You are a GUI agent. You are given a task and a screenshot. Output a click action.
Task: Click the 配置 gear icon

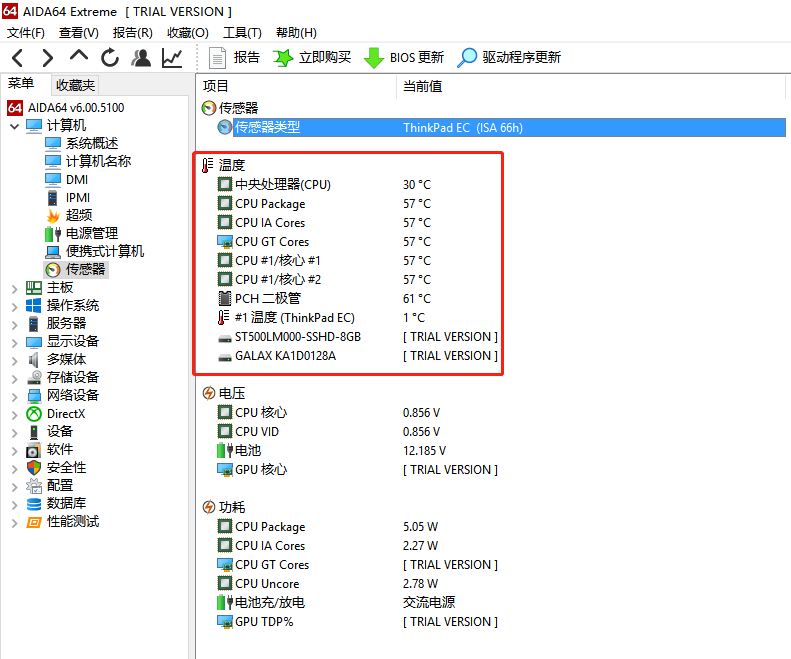coord(34,486)
